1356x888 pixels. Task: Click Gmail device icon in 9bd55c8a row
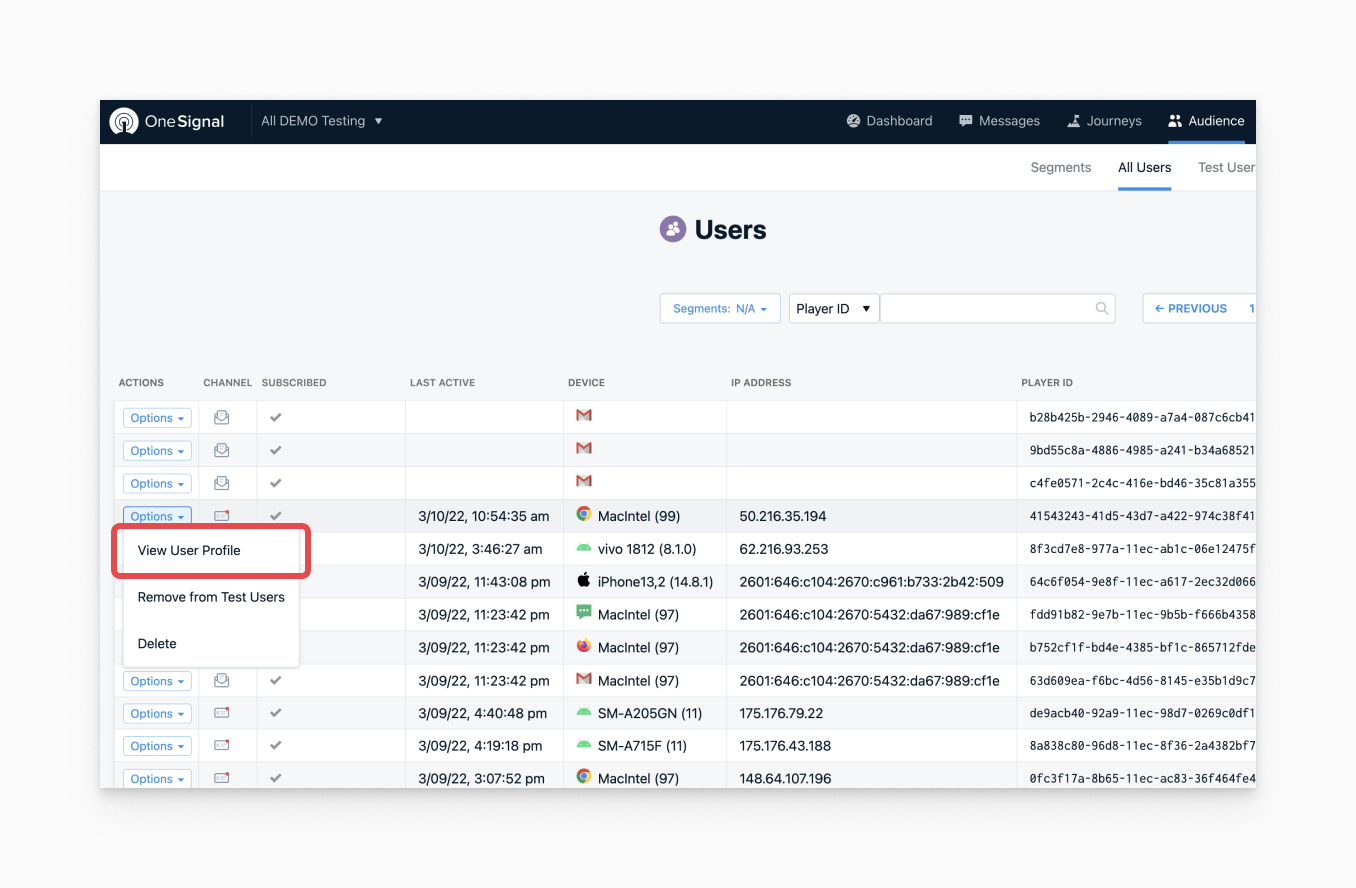click(584, 448)
